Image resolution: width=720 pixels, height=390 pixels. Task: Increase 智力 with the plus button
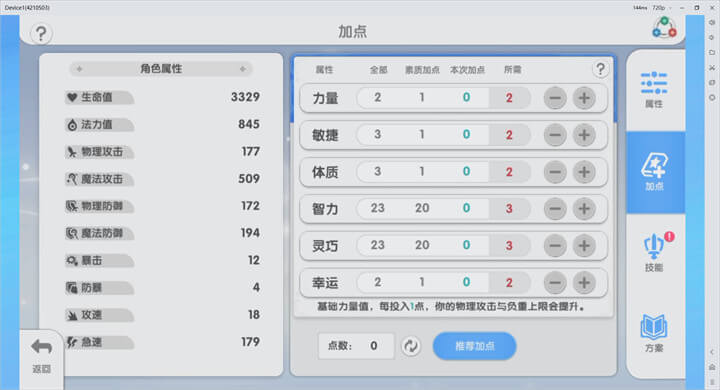584,209
